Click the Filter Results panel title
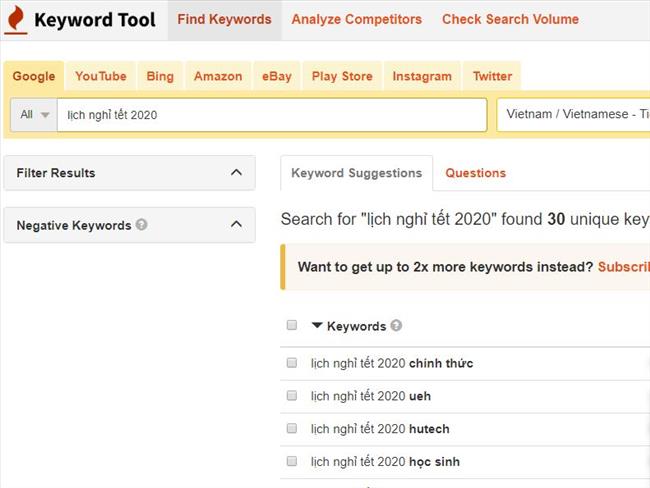Viewport: 650px width, 488px height. point(56,173)
